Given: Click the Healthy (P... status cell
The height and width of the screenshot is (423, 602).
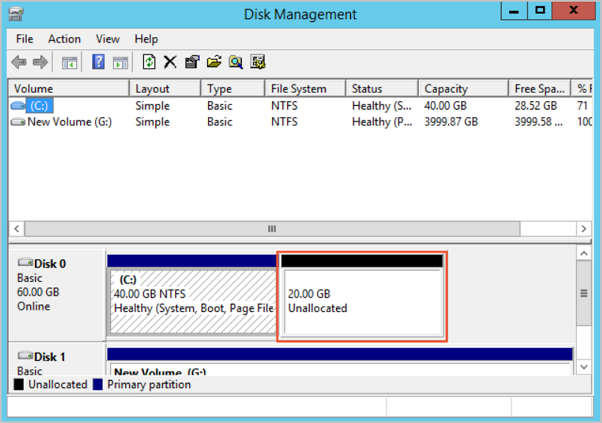Looking at the screenshot, I should (382, 122).
